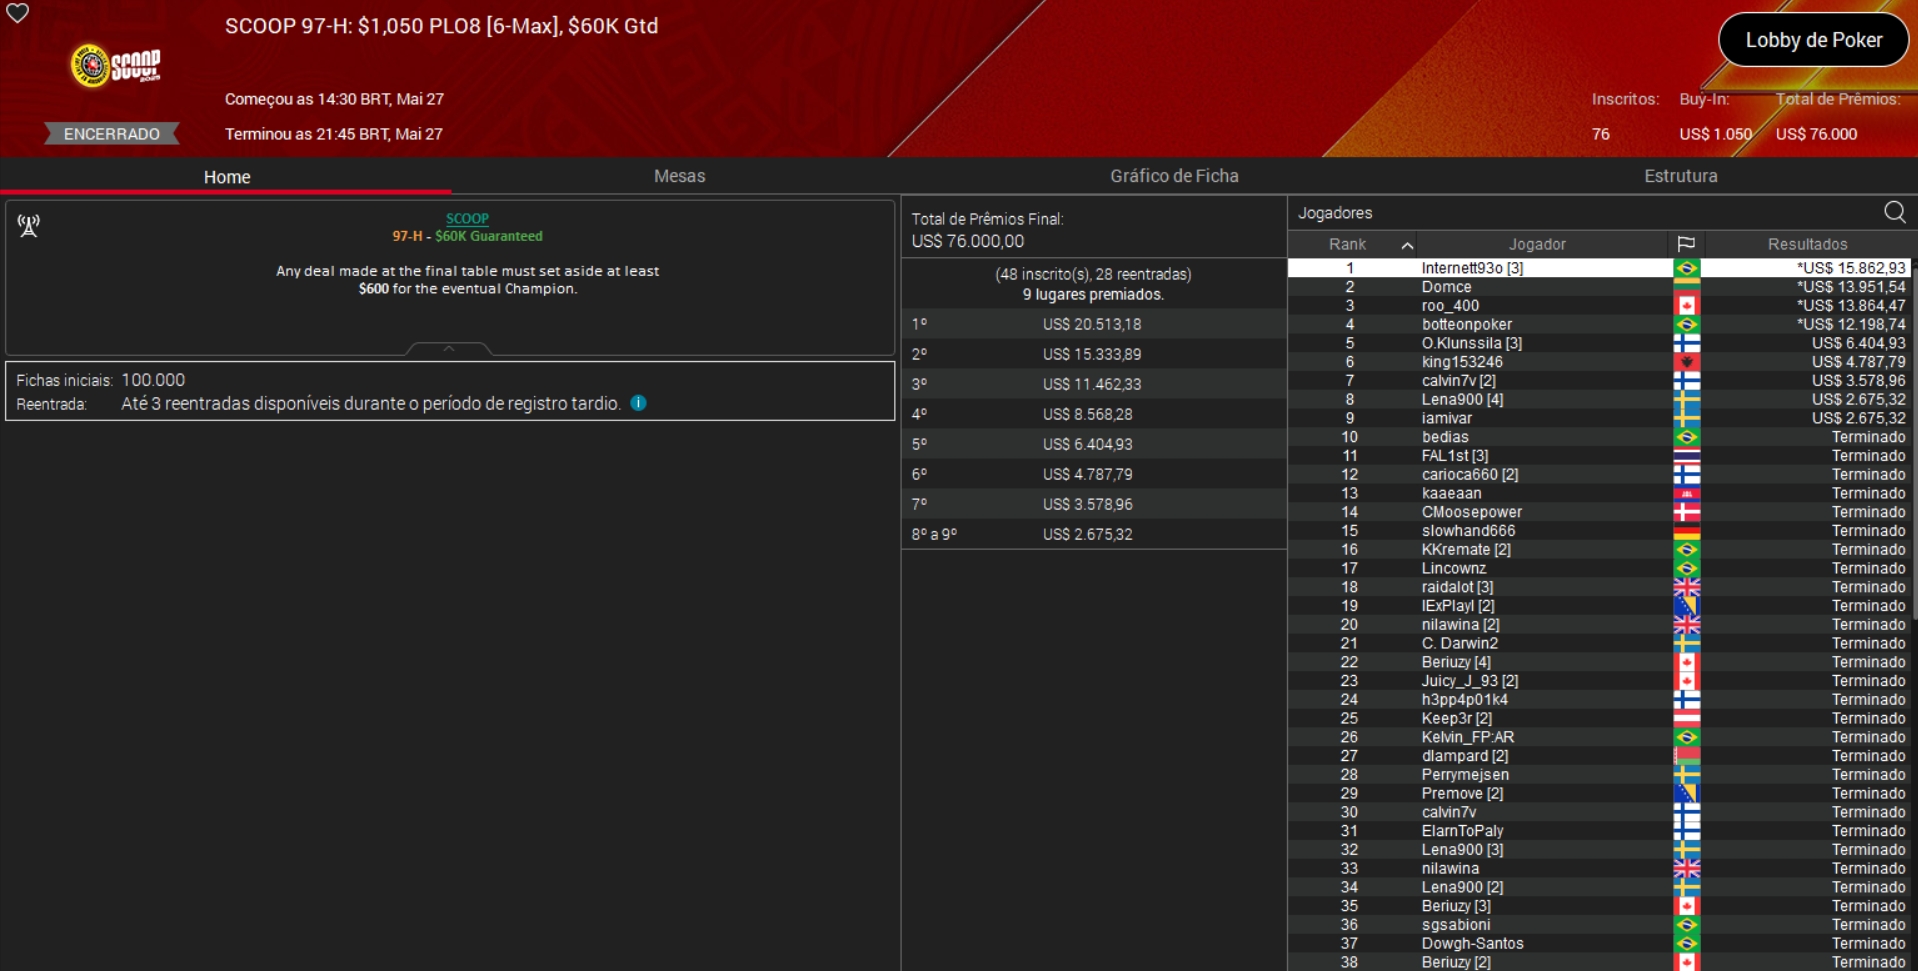This screenshot has height=971, width=1918.
Task: Select player row C. Darwin2
Action: 1599,643
